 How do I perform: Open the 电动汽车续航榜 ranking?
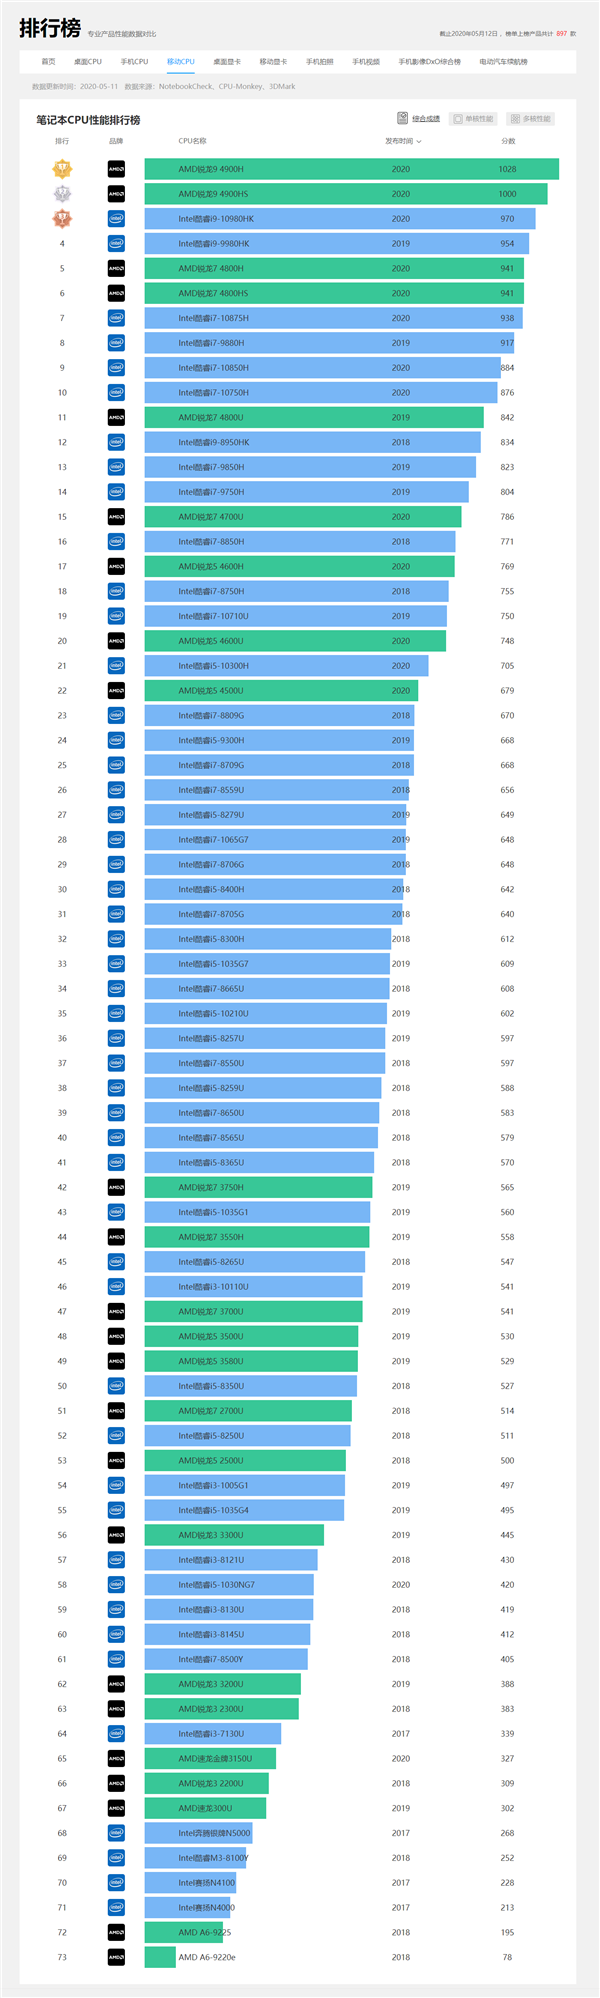503,62
